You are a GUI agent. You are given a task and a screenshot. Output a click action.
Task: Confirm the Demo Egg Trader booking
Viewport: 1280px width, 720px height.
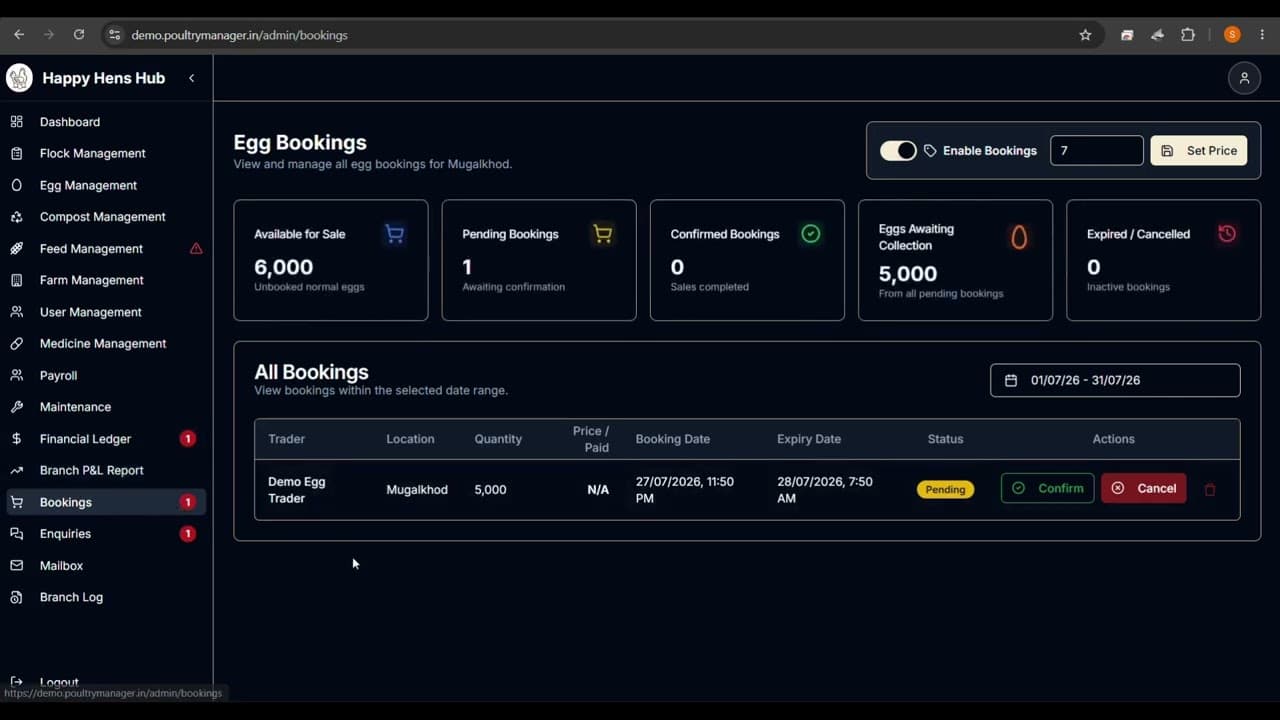(1047, 488)
